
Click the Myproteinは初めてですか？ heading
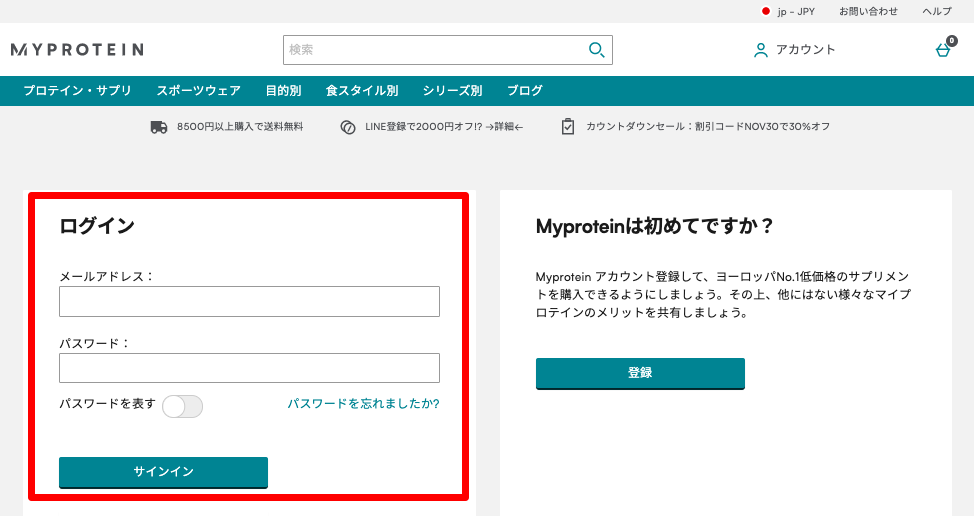pos(655,226)
